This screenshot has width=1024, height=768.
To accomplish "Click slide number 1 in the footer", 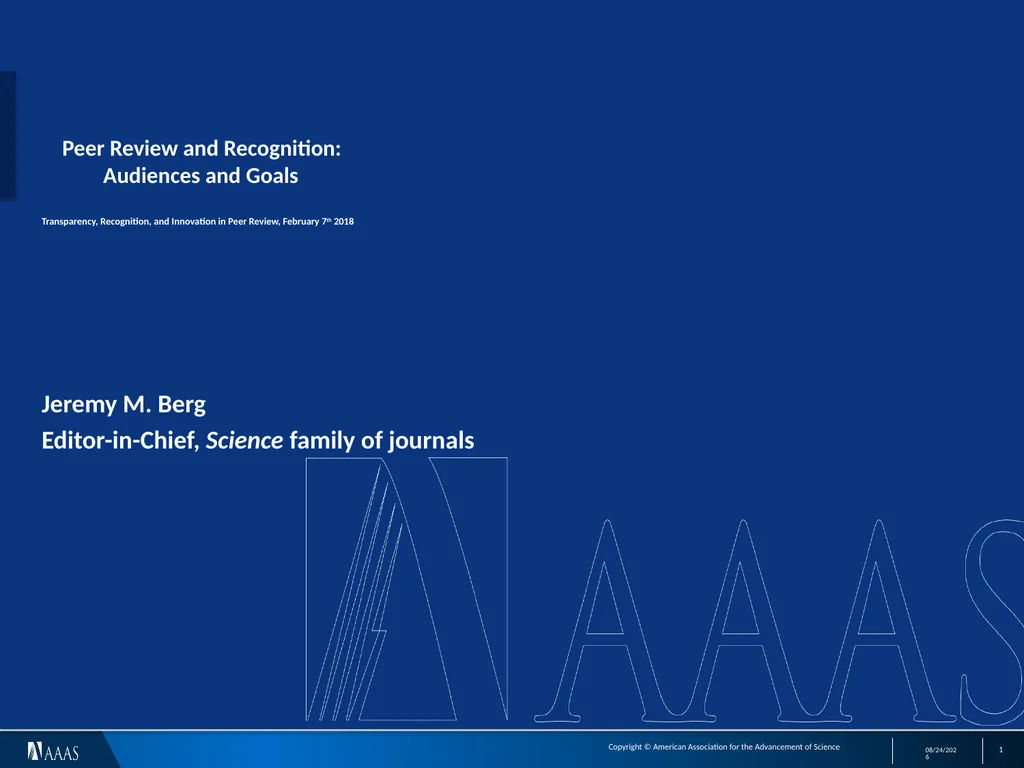I will point(1000,750).
